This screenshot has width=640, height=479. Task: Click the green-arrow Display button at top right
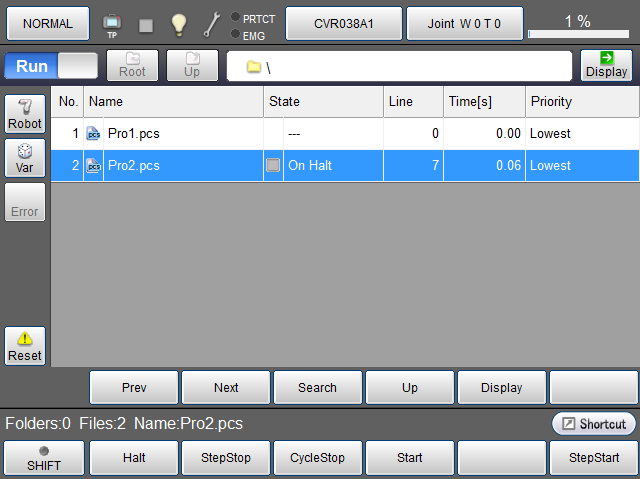click(x=606, y=65)
